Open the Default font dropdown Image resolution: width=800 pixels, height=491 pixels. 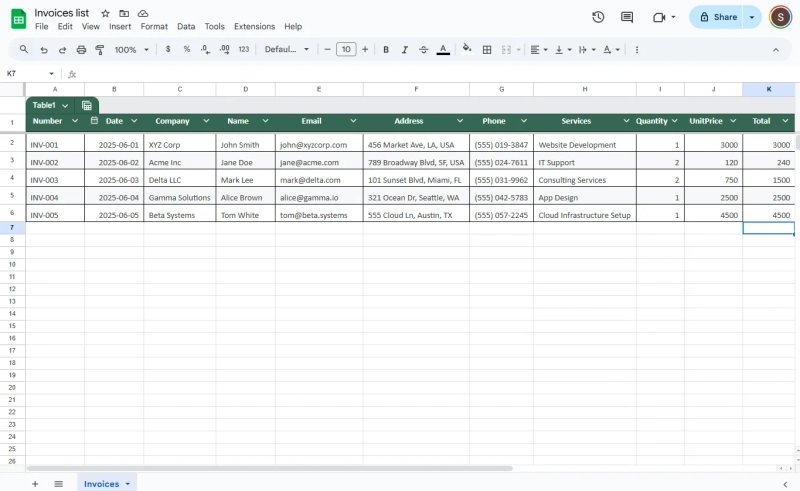point(286,50)
